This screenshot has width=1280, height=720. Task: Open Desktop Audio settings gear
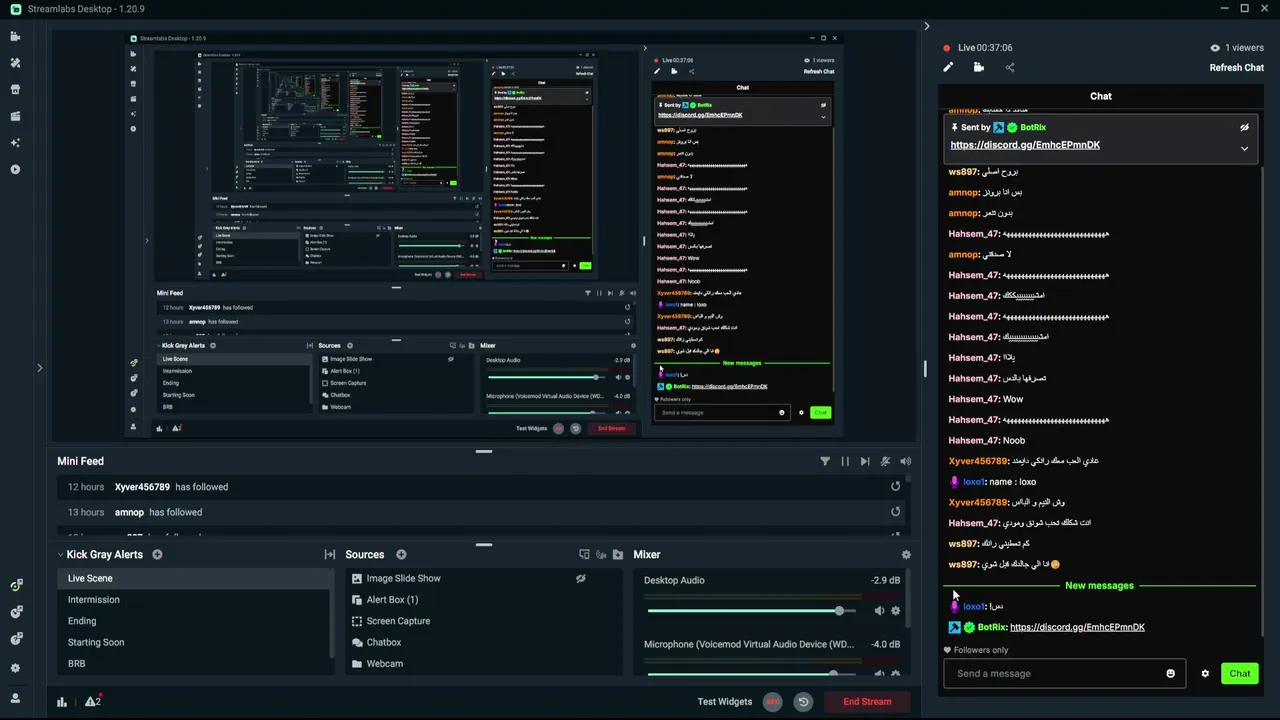click(895, 611)
